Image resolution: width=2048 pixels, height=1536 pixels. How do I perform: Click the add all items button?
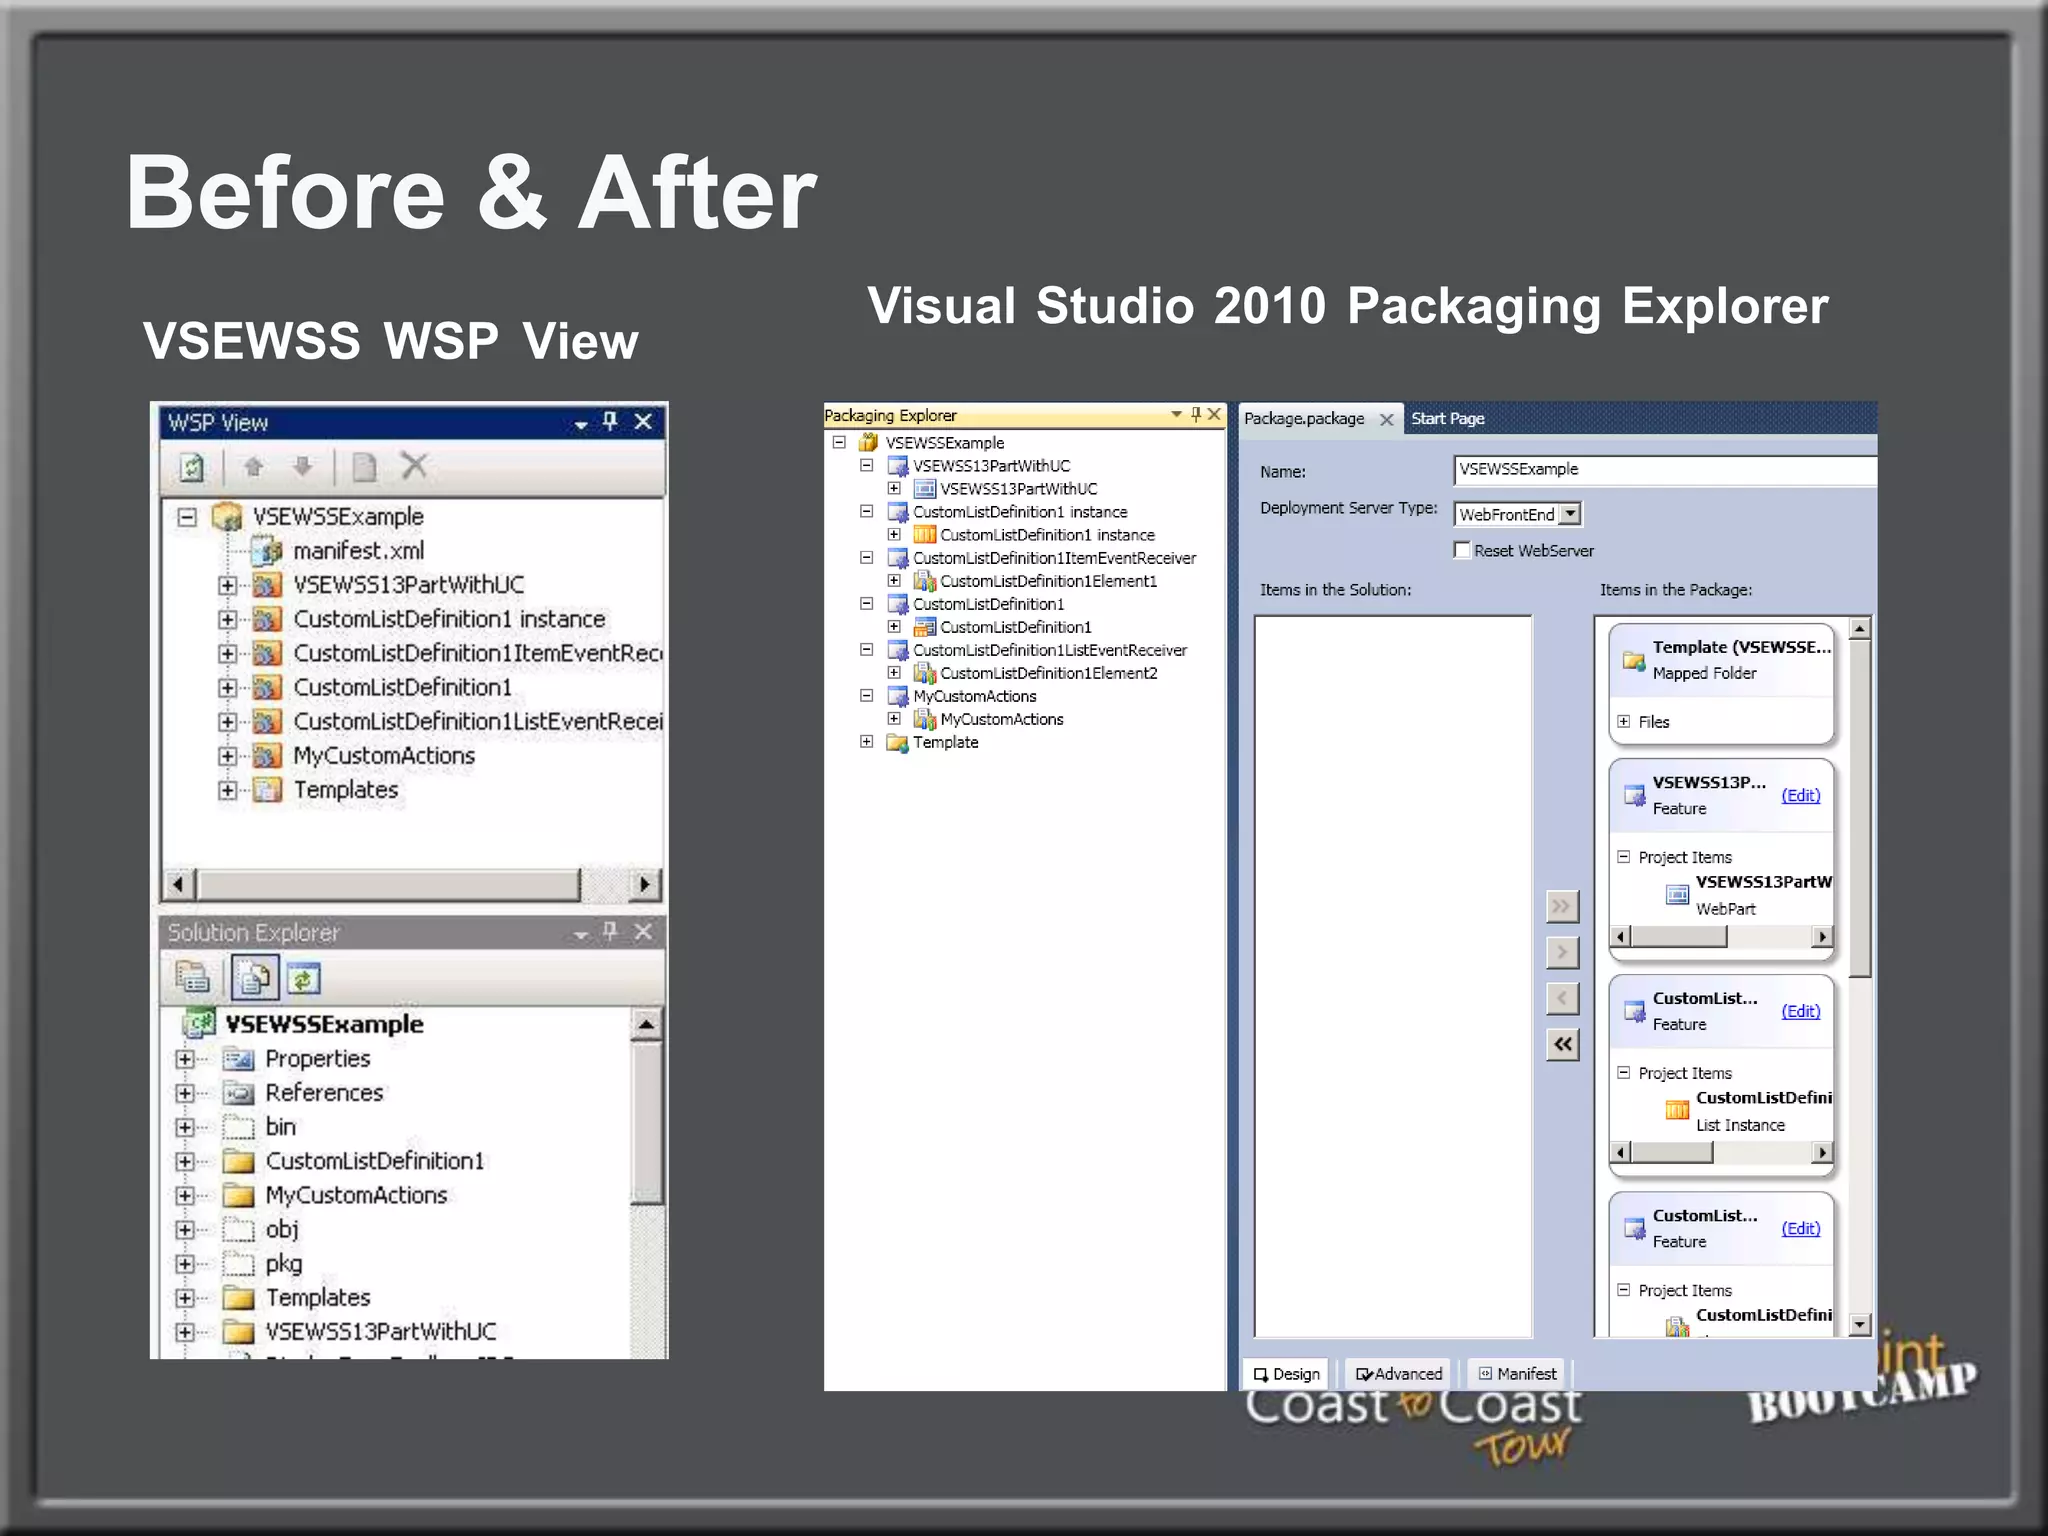[1561, 906]
